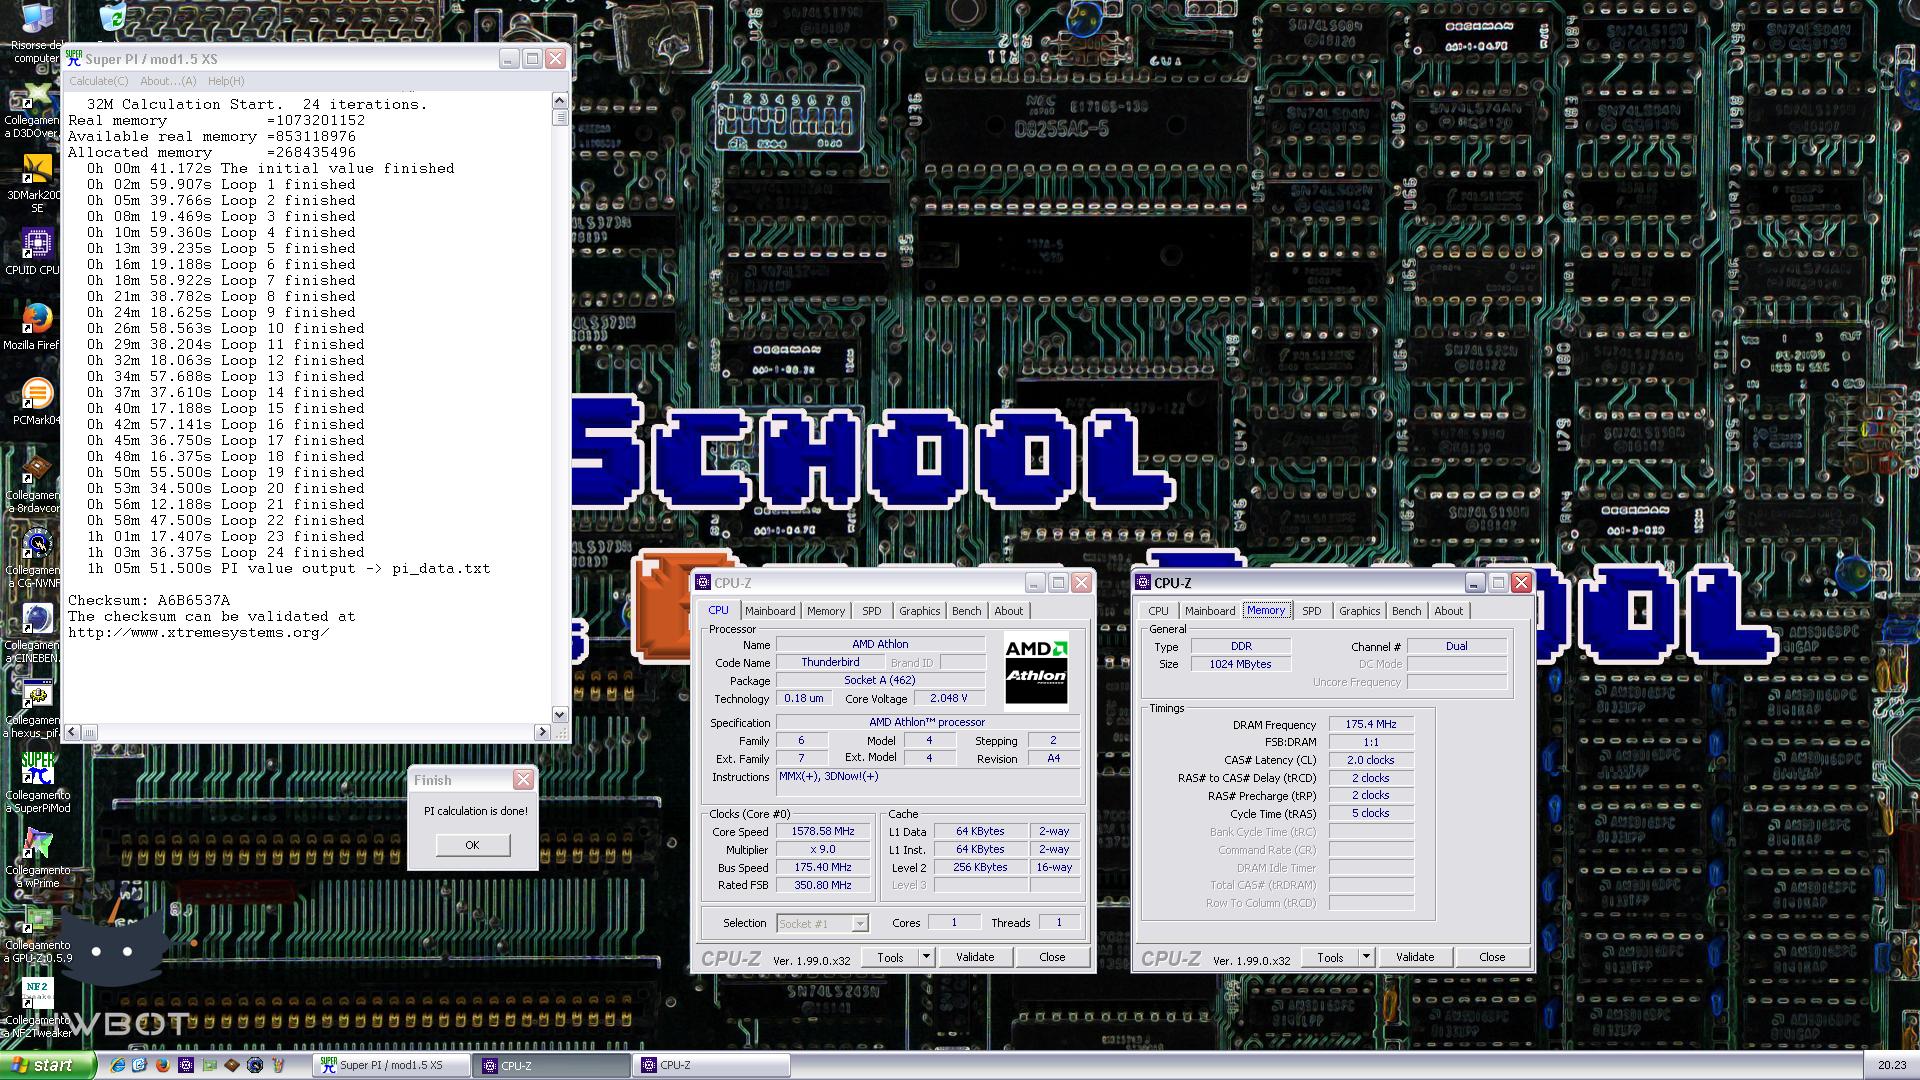The height and width of the screenshot is (1080, 1920).
Task: Switch to Super PI taskbar button
Action: (x=391, y=1066)
